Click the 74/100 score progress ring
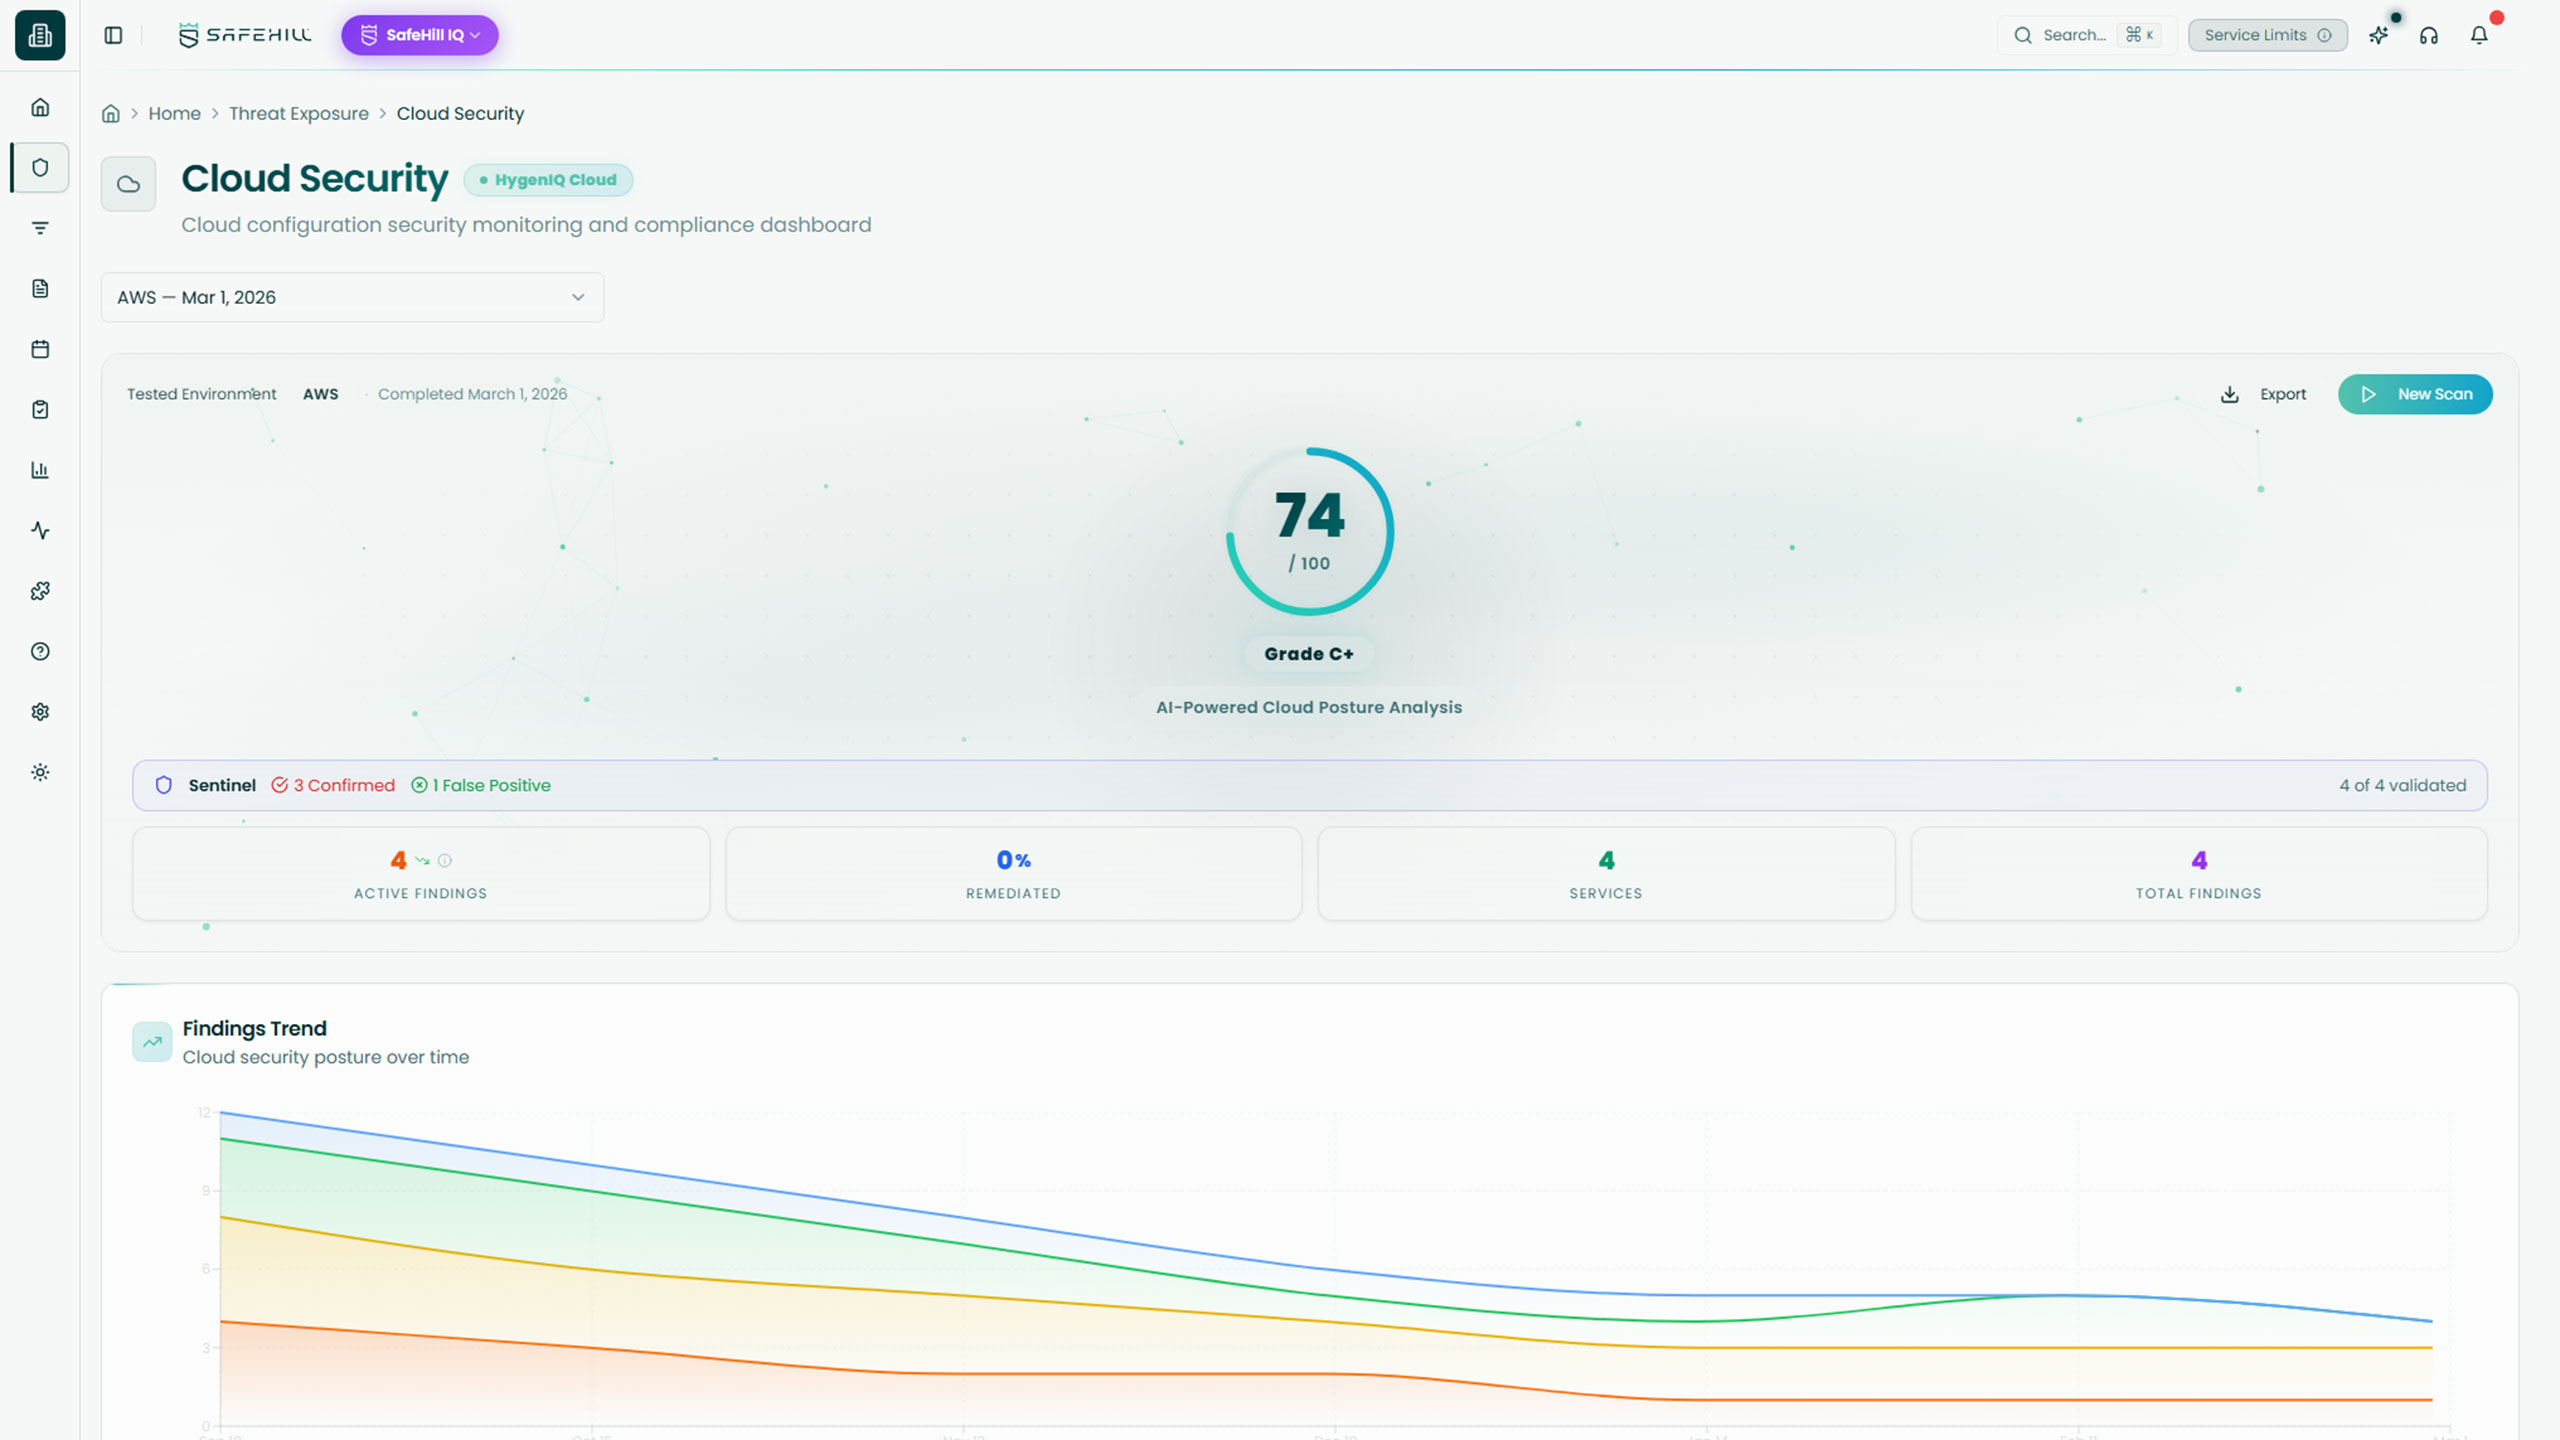The image size is (2560, 1440). coord(1309,530)
